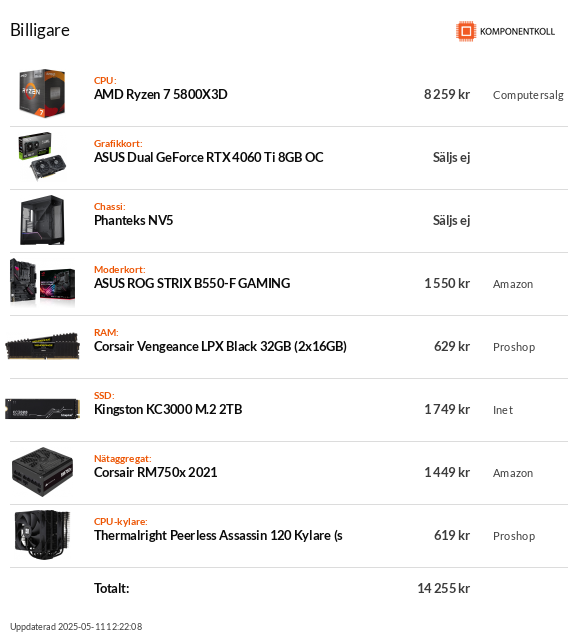Viewport: 577px width, 640px height.
Task: Open the Corsair Vengeance LPX RAM image
Action: click(x=42, y=346)
